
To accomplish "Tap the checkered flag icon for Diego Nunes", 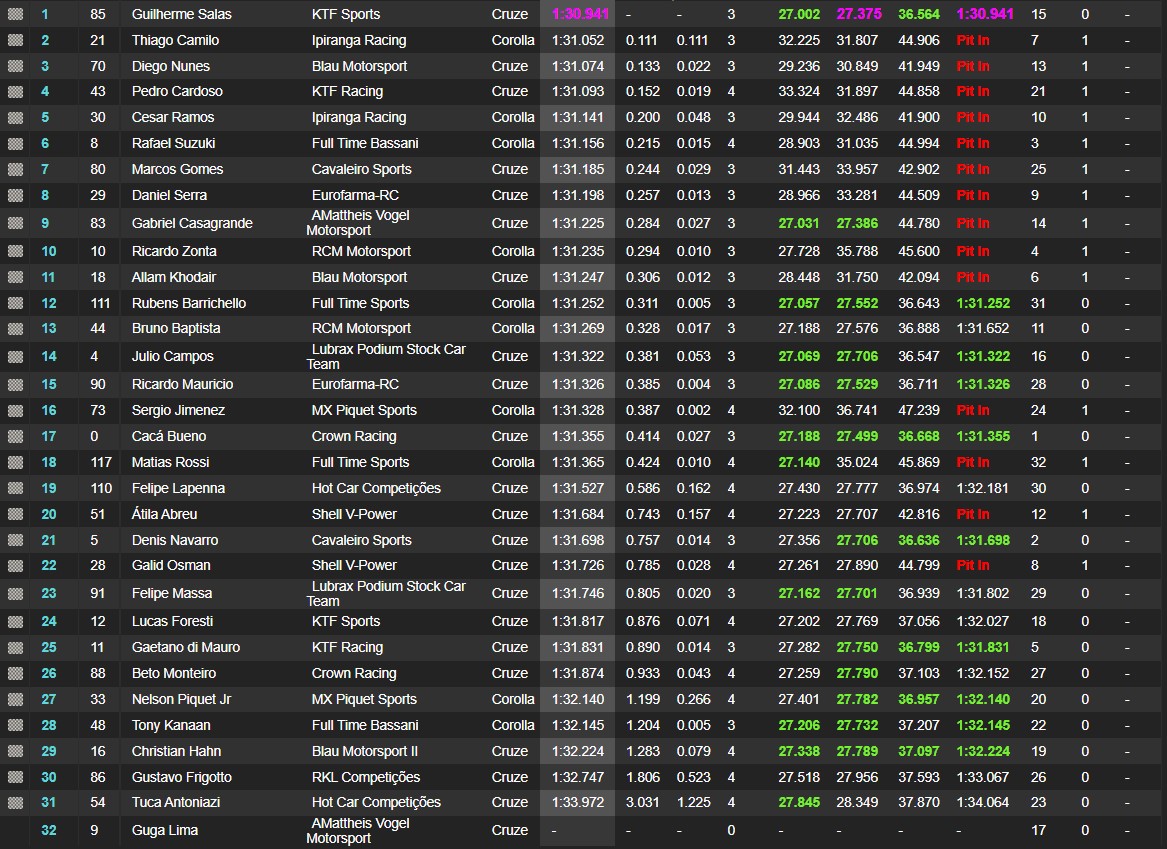I will (x=15, y=66).
